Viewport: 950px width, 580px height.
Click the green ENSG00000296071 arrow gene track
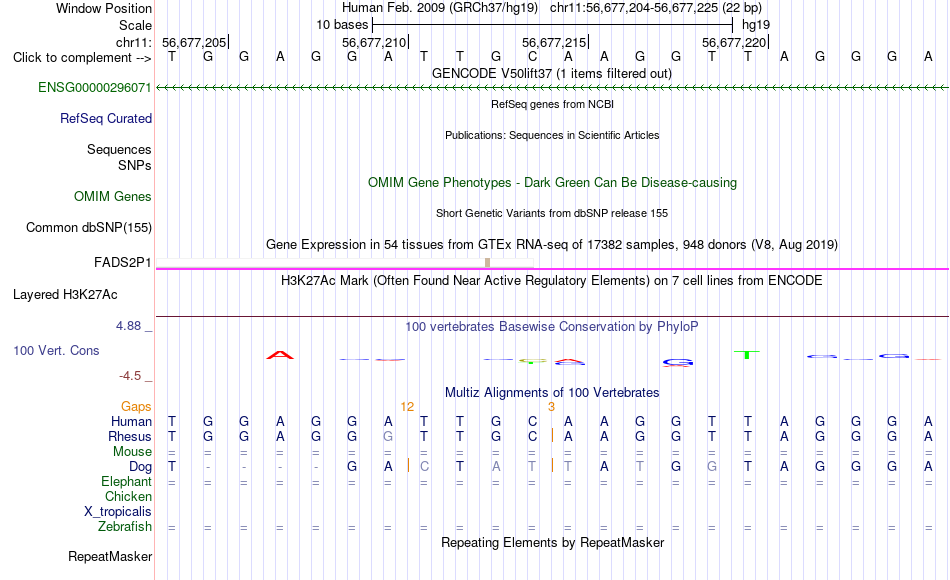(x=552, y=88)
